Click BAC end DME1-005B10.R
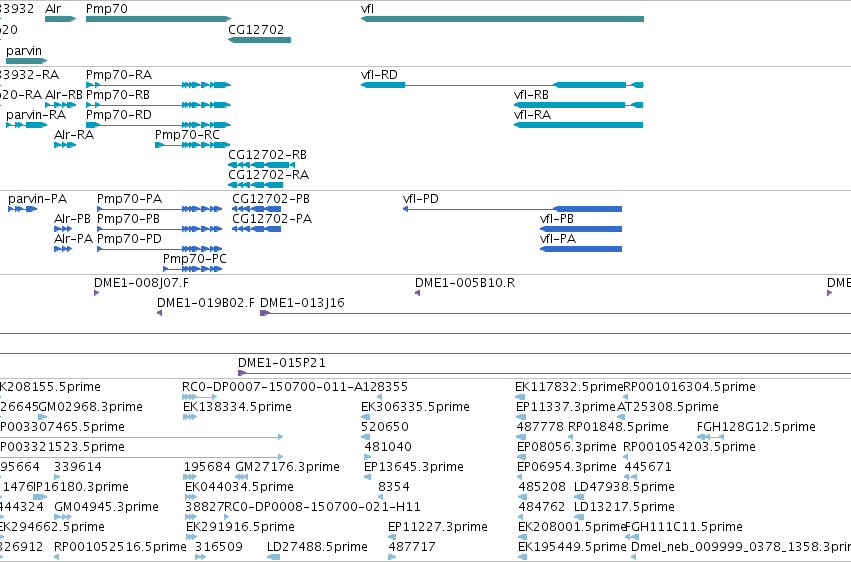The height and width of the screenshot is (562, 851). click(465, 283)
